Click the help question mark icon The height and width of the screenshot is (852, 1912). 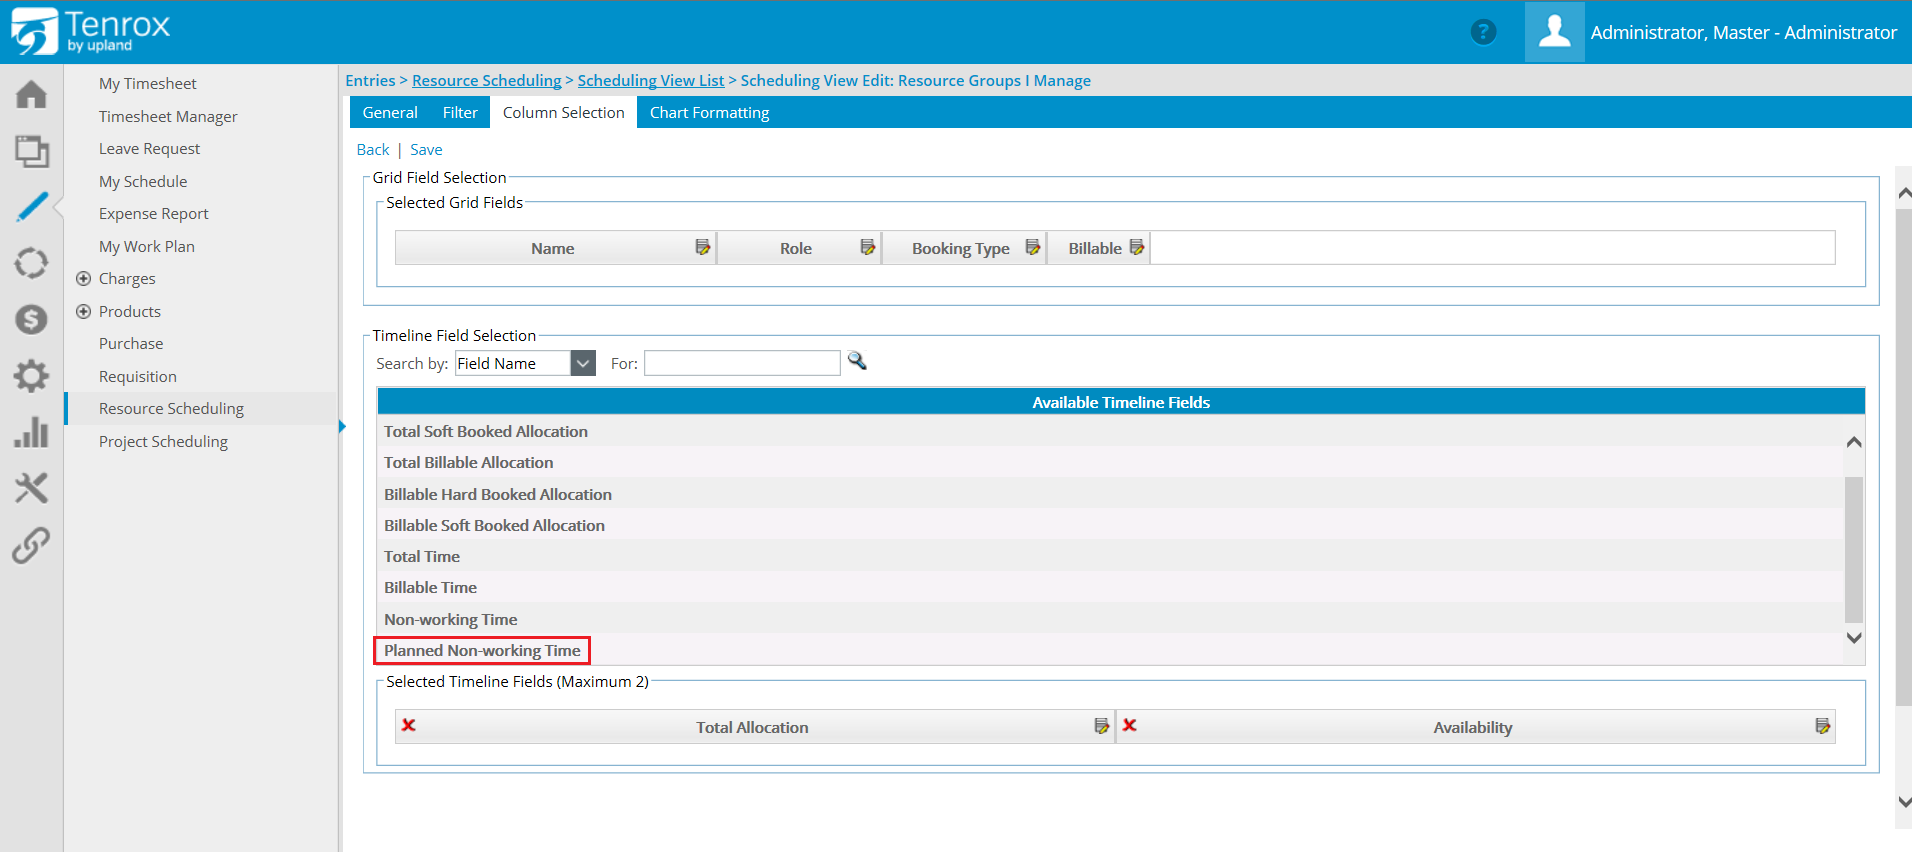click(1484, 32)
